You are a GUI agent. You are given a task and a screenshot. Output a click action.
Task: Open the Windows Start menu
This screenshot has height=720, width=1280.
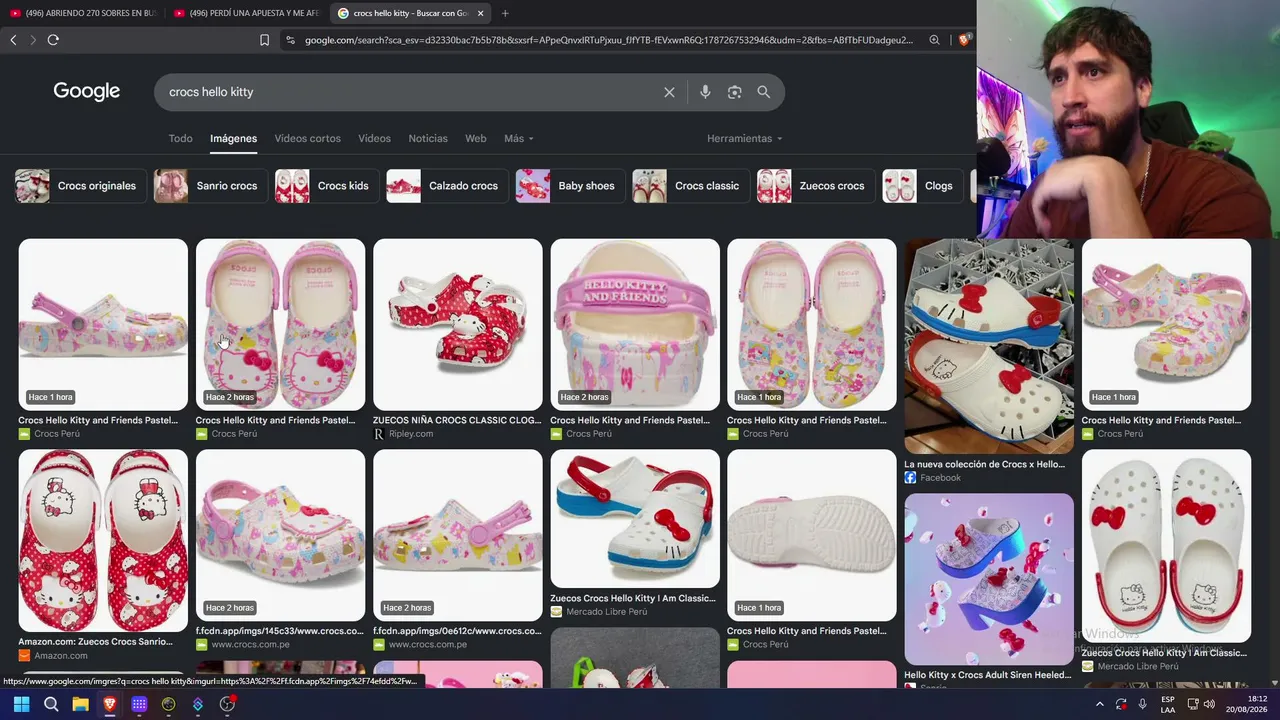coord(21,704)
